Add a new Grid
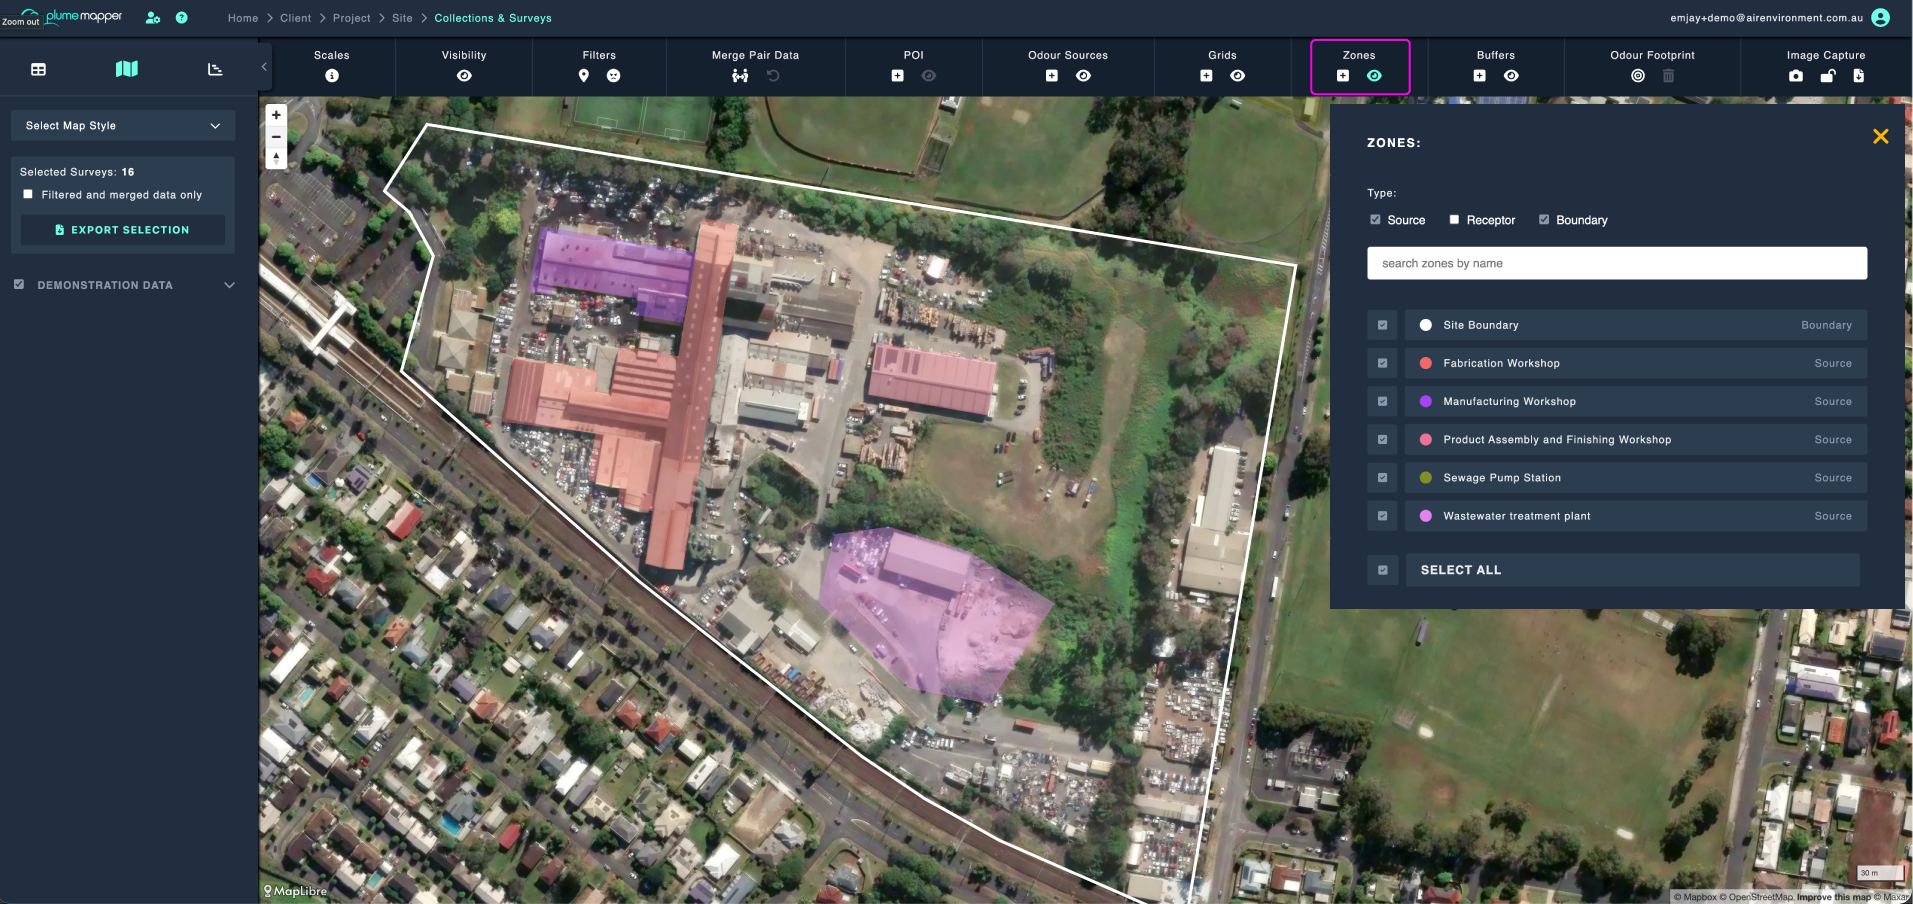Image resolution: width=1913 pixels, height=904 pixels. [x=1206, y=76]
